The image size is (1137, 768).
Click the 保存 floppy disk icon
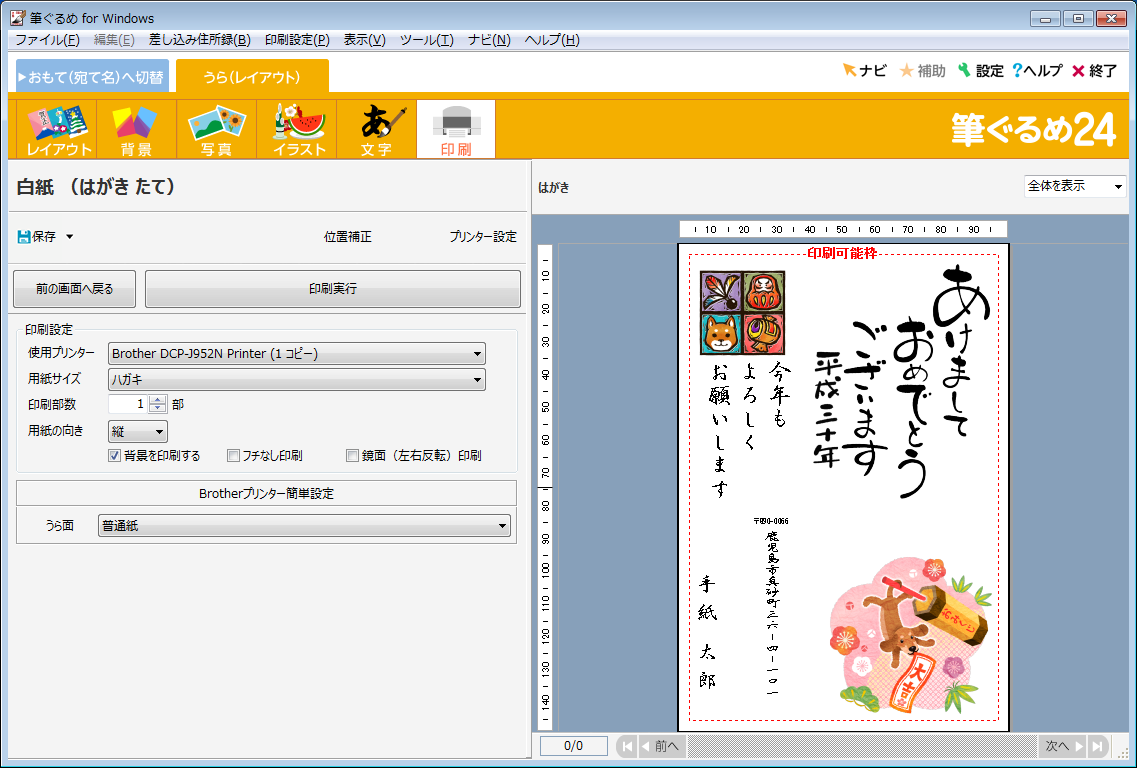[23, 236]
